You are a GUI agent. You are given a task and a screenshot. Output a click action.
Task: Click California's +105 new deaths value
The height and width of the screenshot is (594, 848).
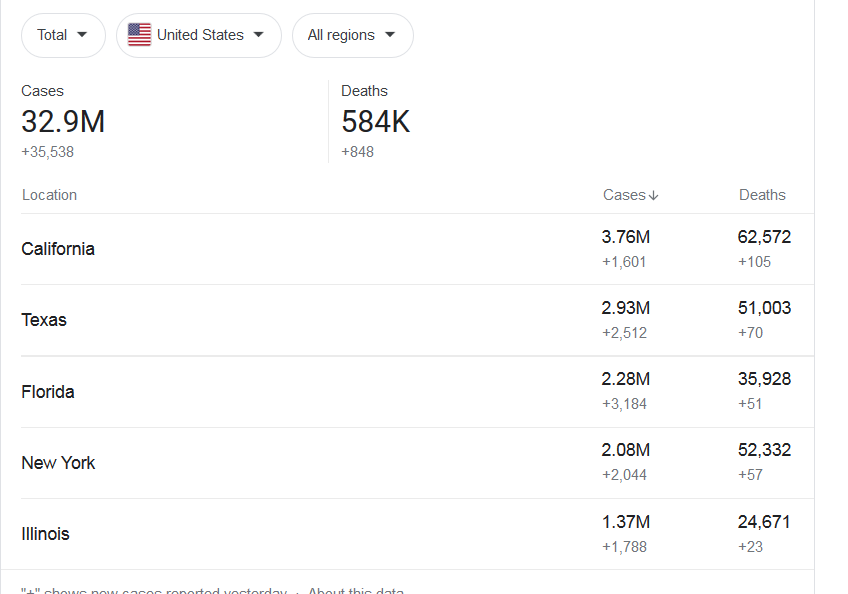(x=754, y=262)
